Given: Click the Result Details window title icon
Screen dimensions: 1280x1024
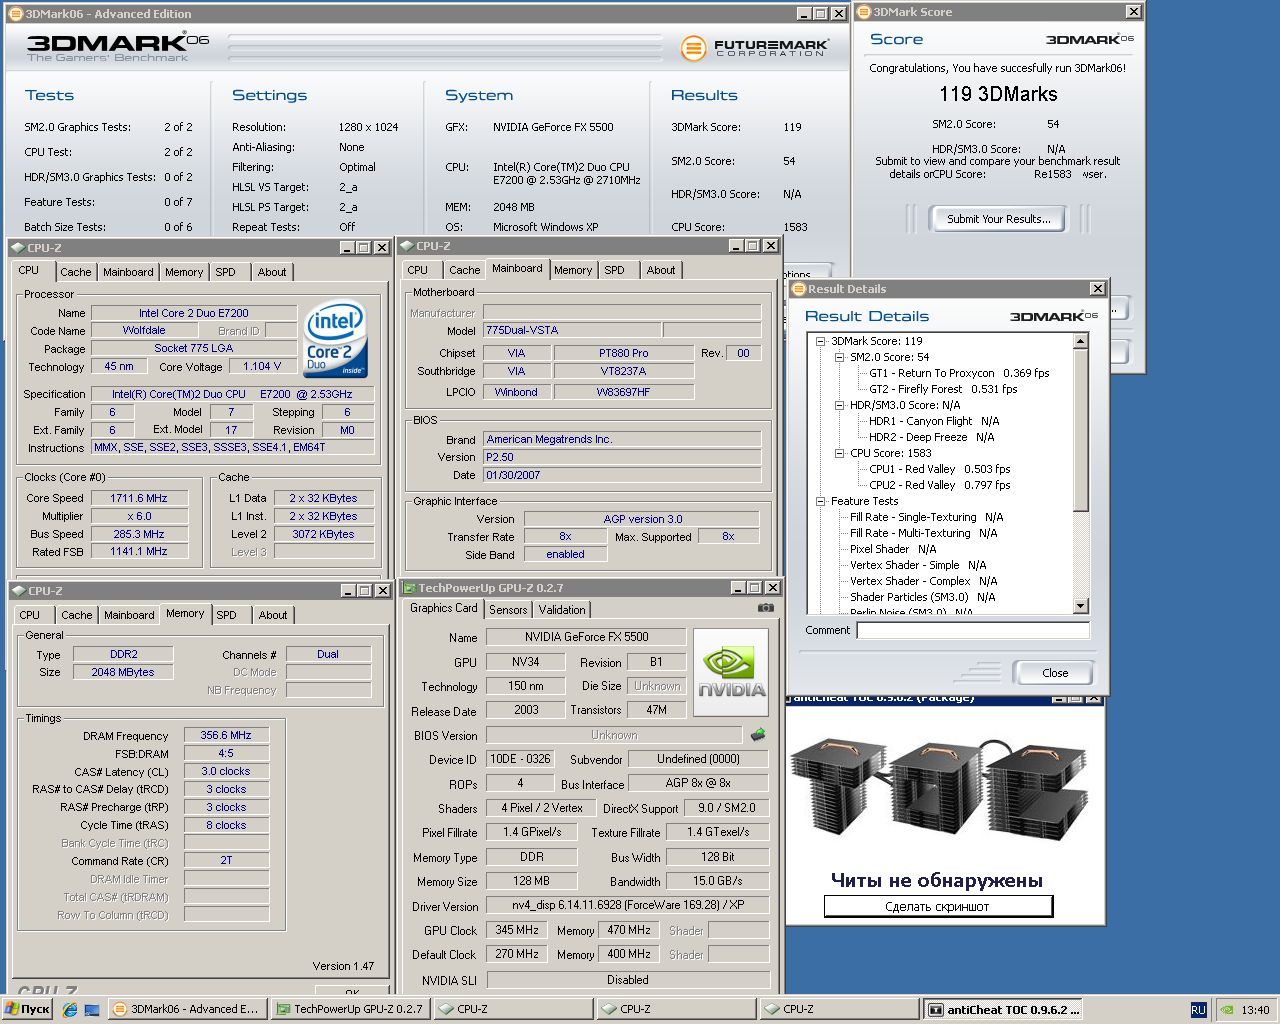Looking at the screenshot, I should (798, 289).
